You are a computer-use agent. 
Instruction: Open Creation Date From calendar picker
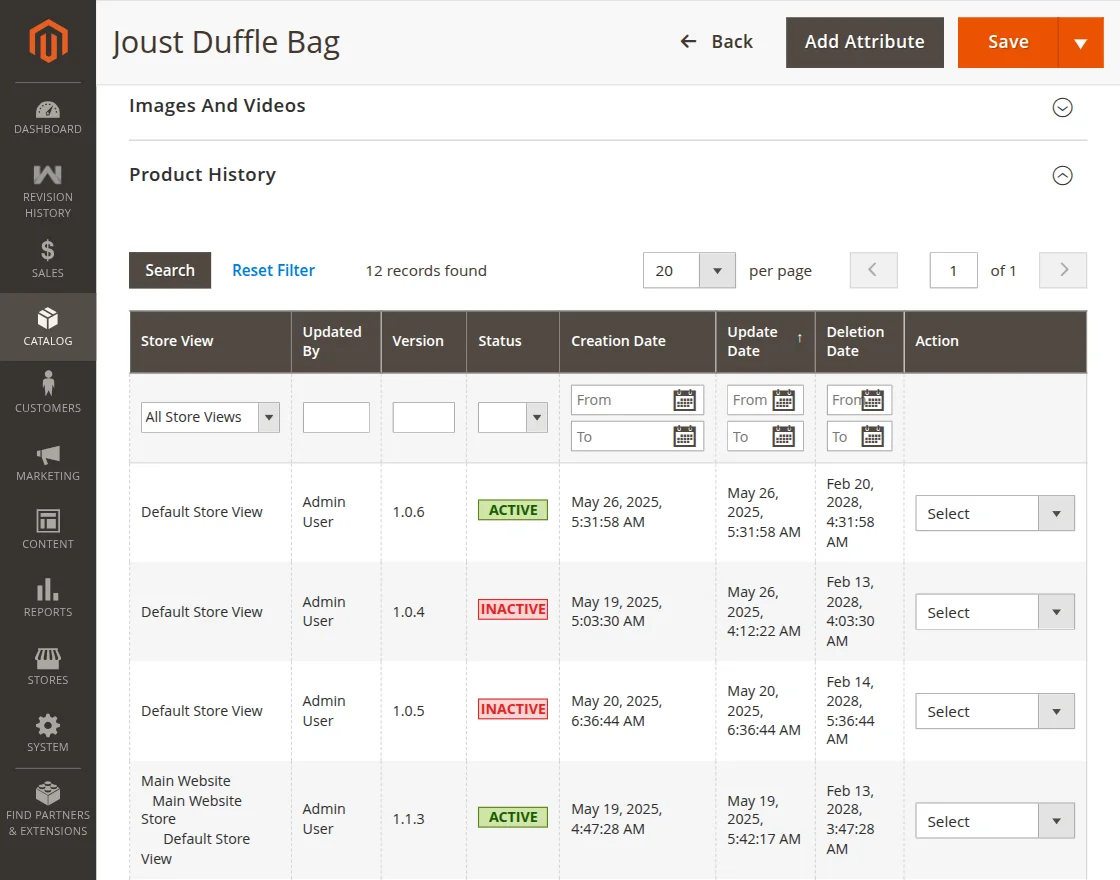pyautogui.click(x=684, y=400)
